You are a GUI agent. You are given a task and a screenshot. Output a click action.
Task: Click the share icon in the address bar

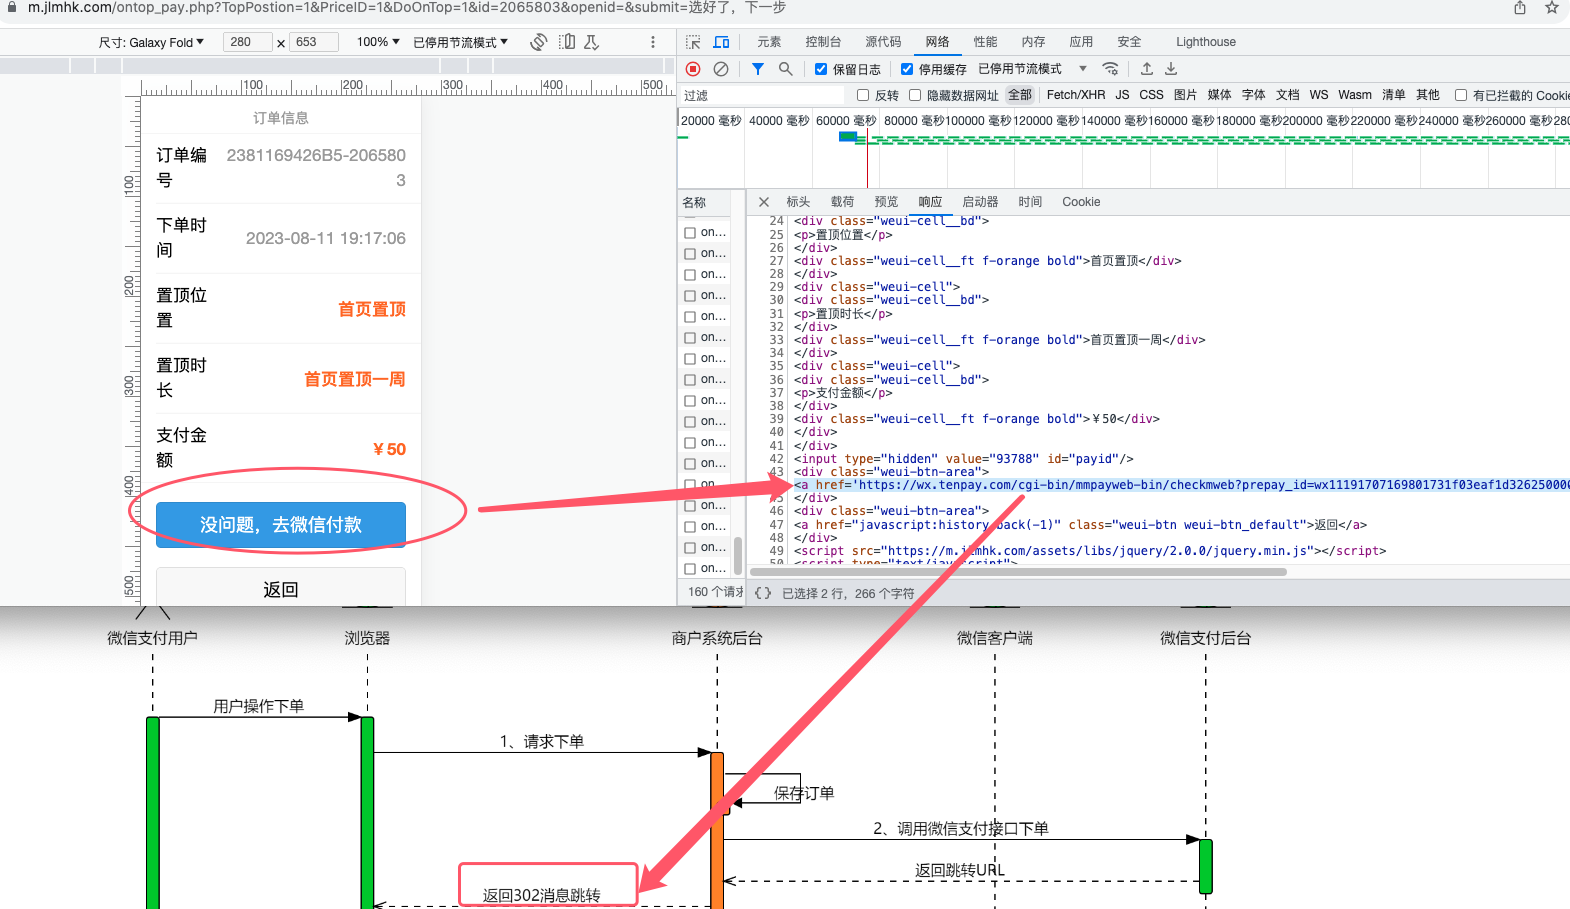1520,7
